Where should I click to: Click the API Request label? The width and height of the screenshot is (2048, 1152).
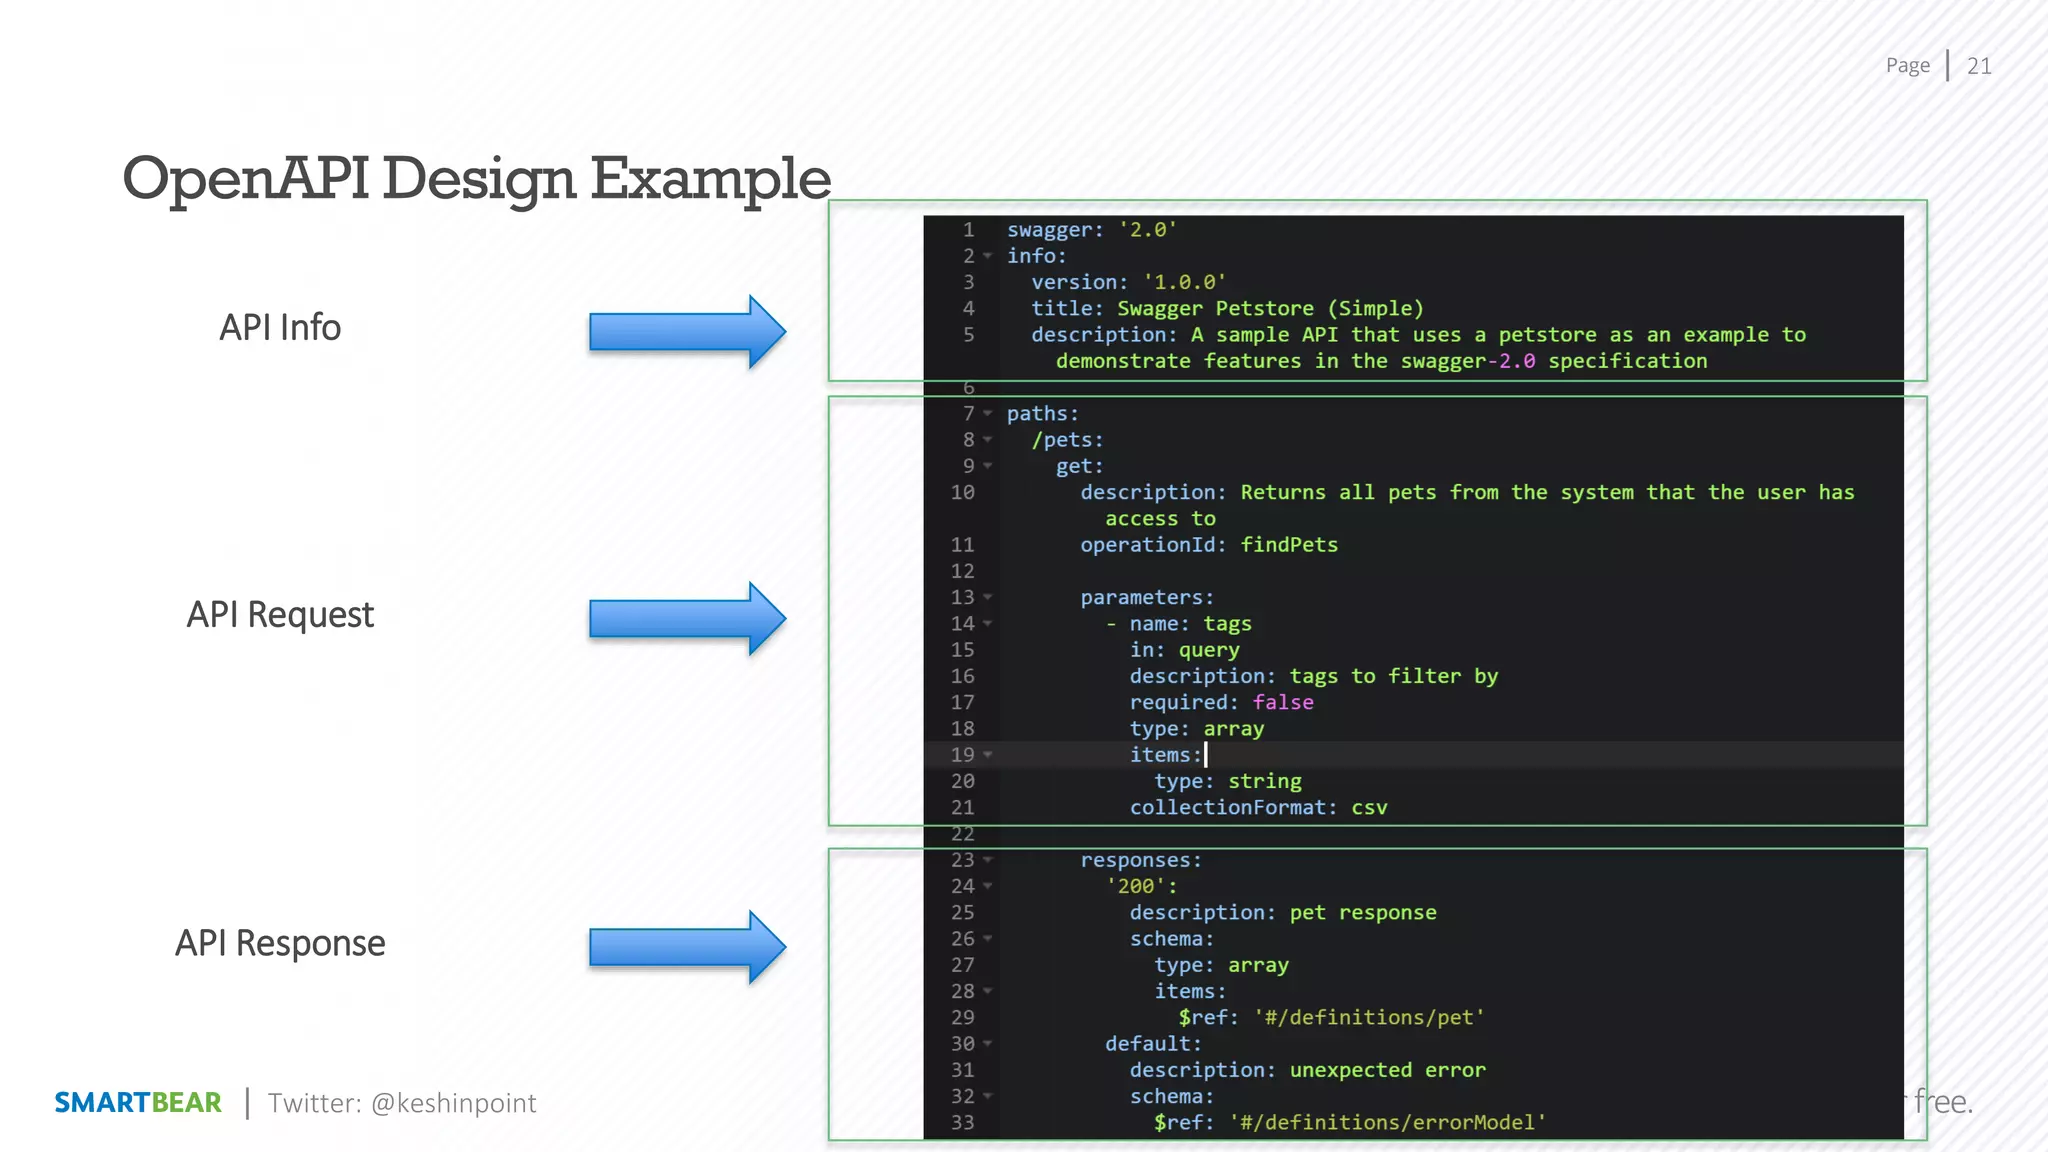coord(280,614)
